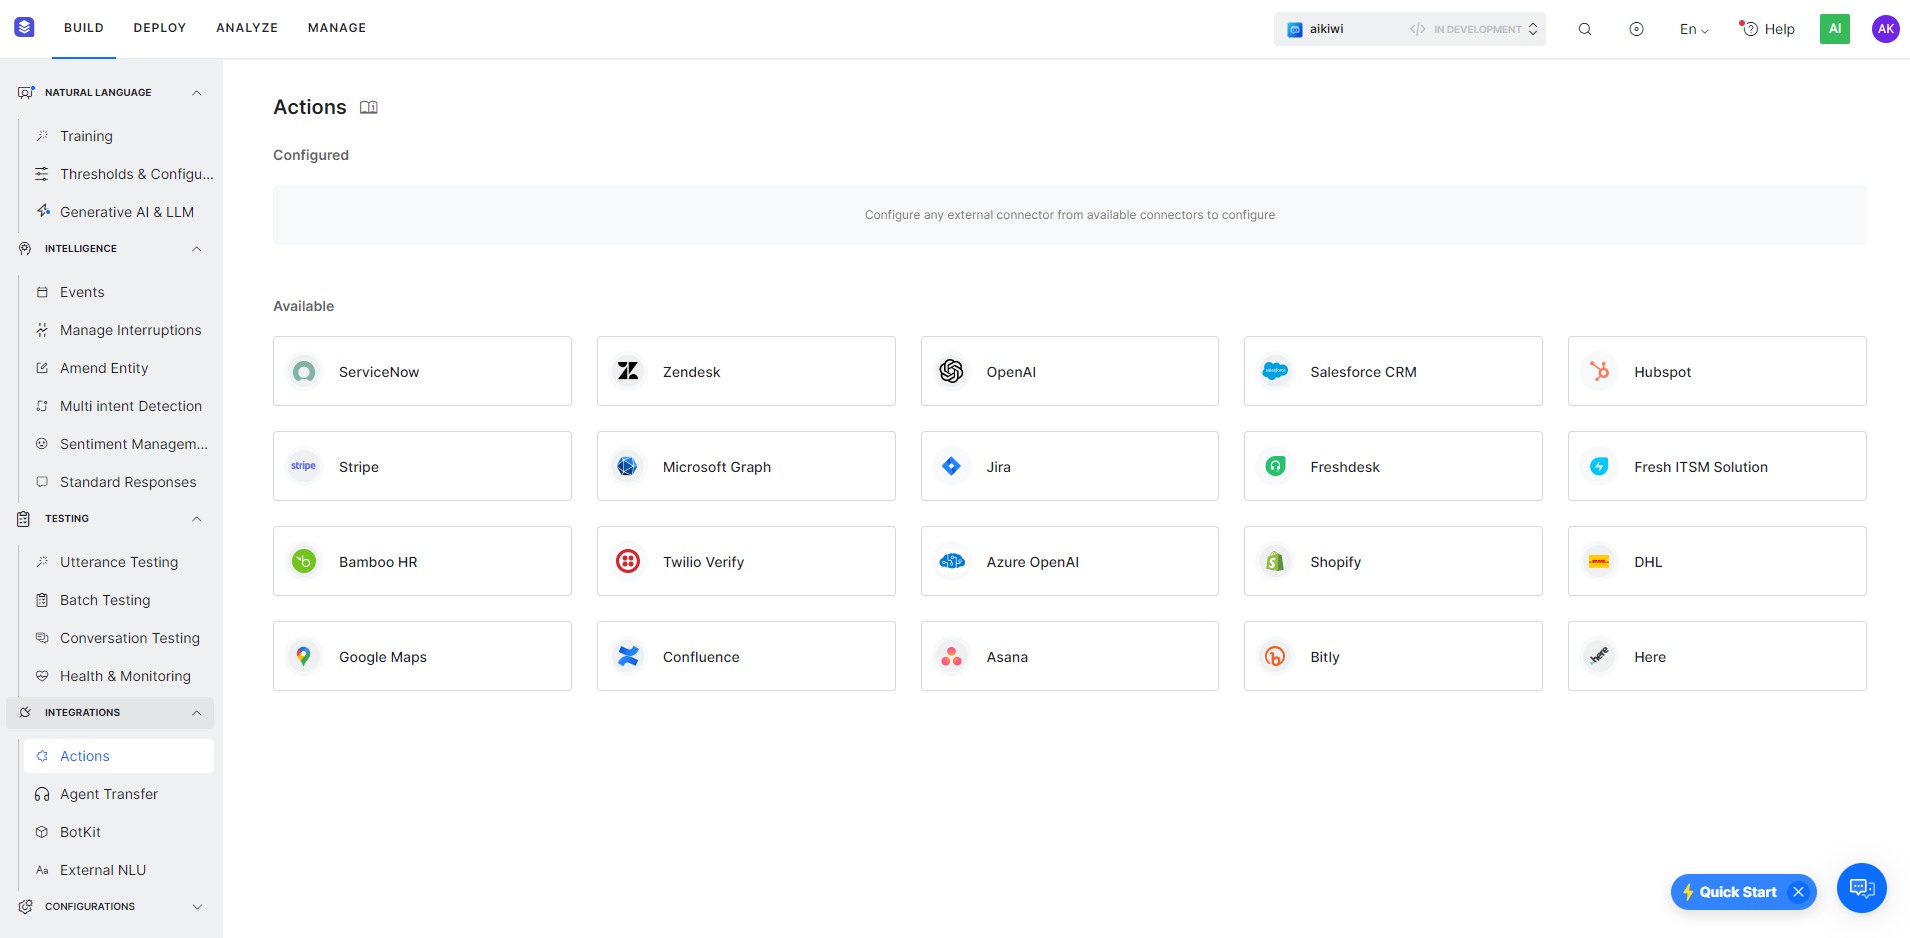Screen dimensions: 1910x938
Task: Click the Azure OpenAI logo icon
Action: [x=951, y=562]
